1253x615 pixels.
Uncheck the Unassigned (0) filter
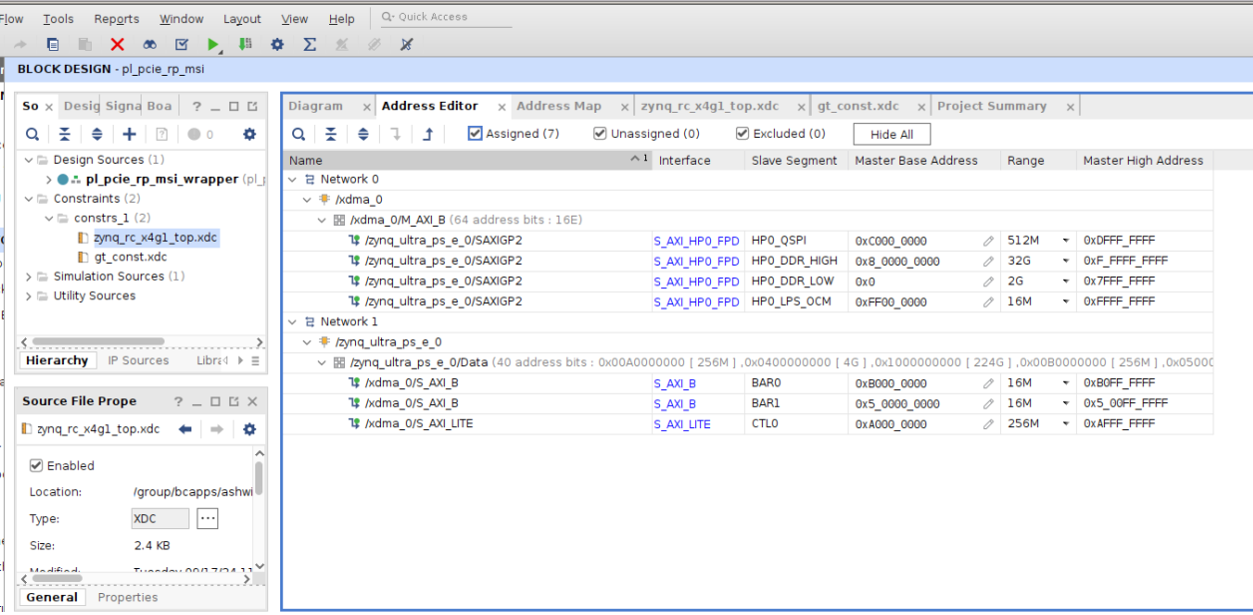[x=600, y=133]
